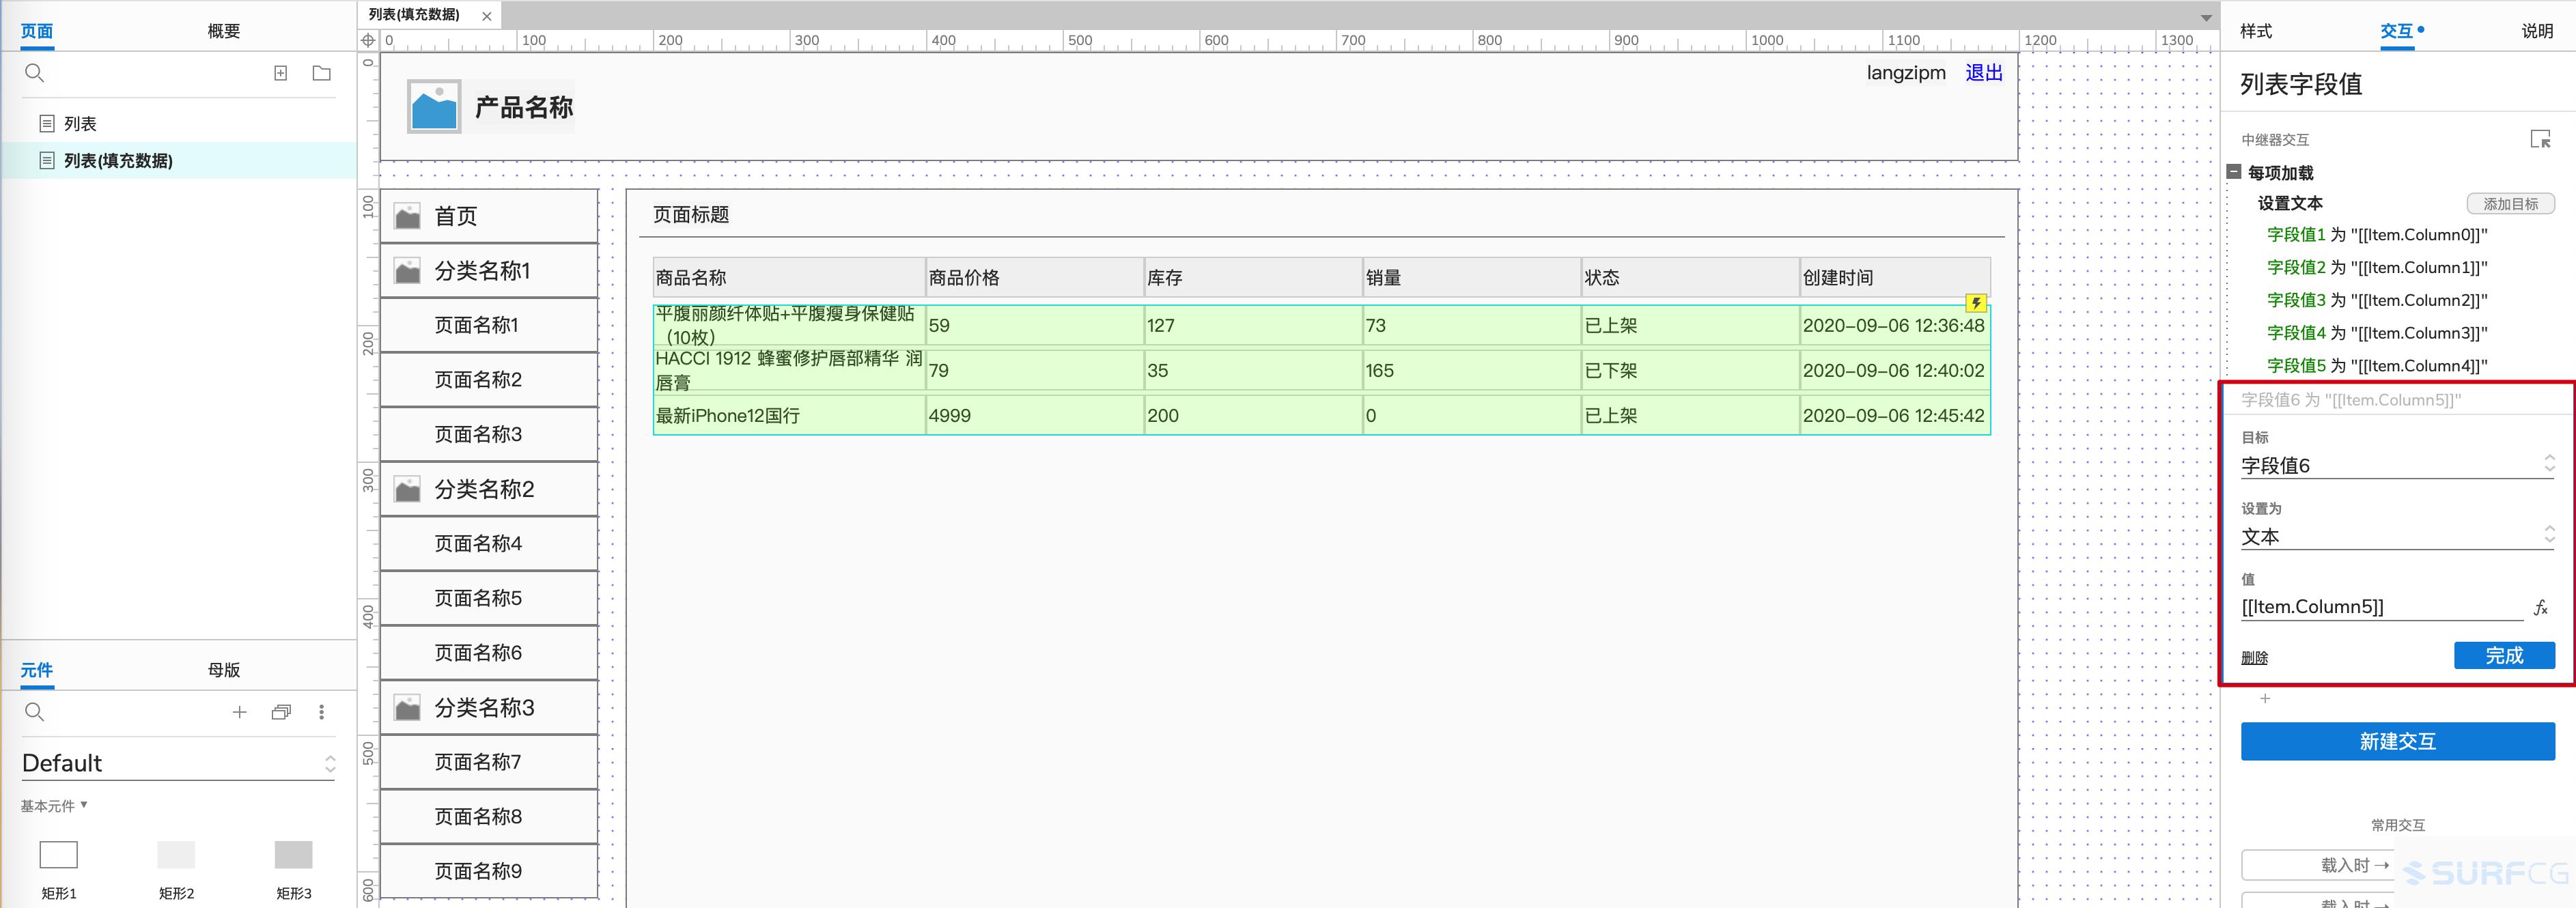Select the 矩形1 widget thumbnail

click(58, 854)
